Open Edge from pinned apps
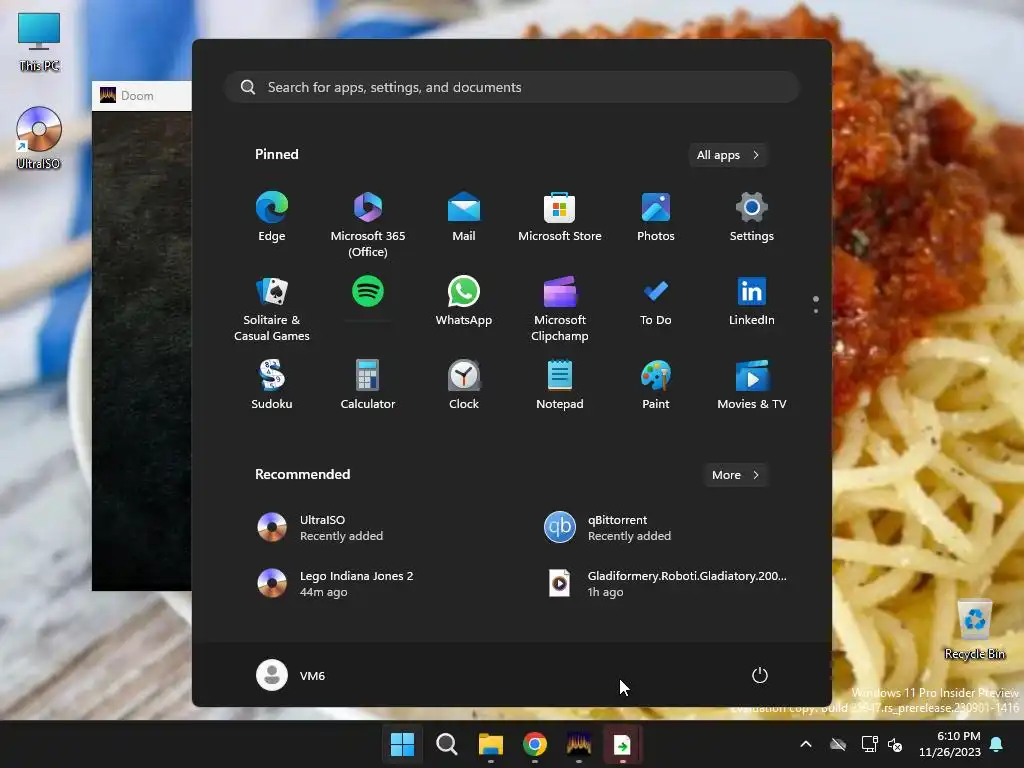This screenshot has height=768, width=1024. [x=272, y=217]
